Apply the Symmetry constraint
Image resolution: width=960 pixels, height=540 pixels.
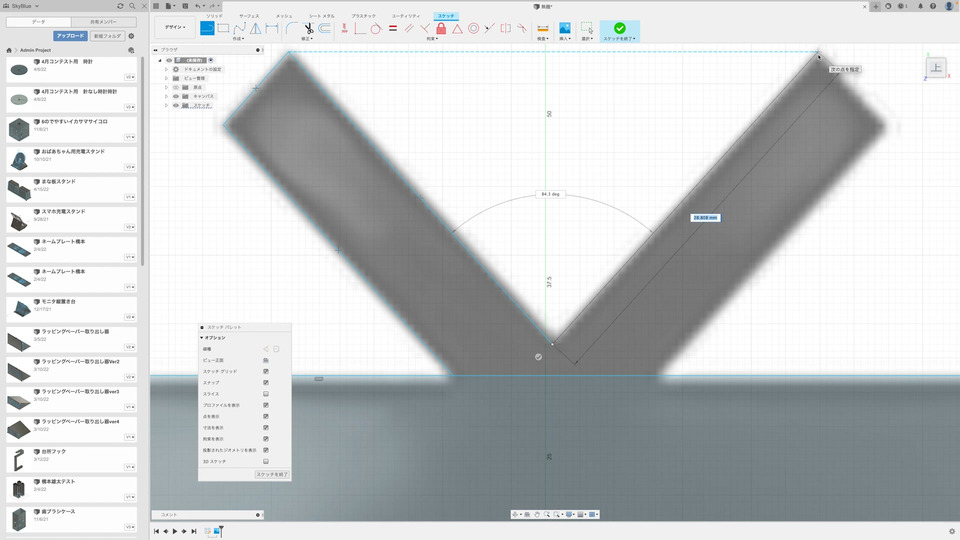click(506, 28)
